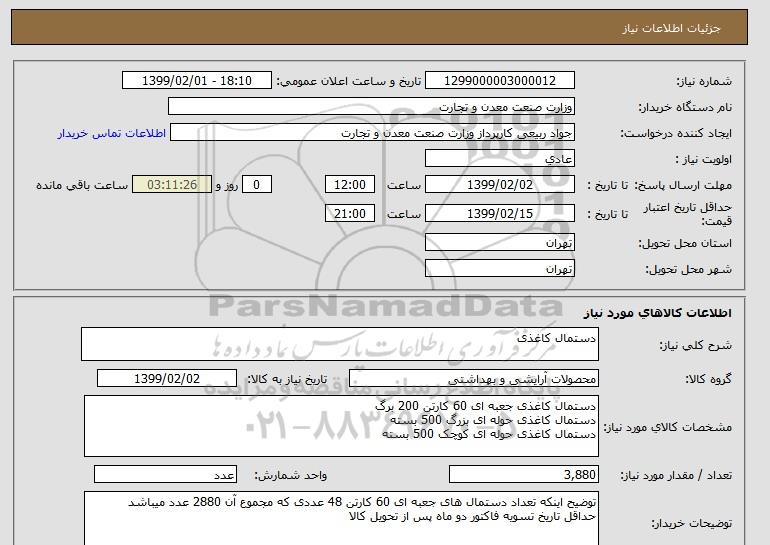Click the delivery province field 'تهران'
The height and width of the screenshot is (545, 770).
499,243
